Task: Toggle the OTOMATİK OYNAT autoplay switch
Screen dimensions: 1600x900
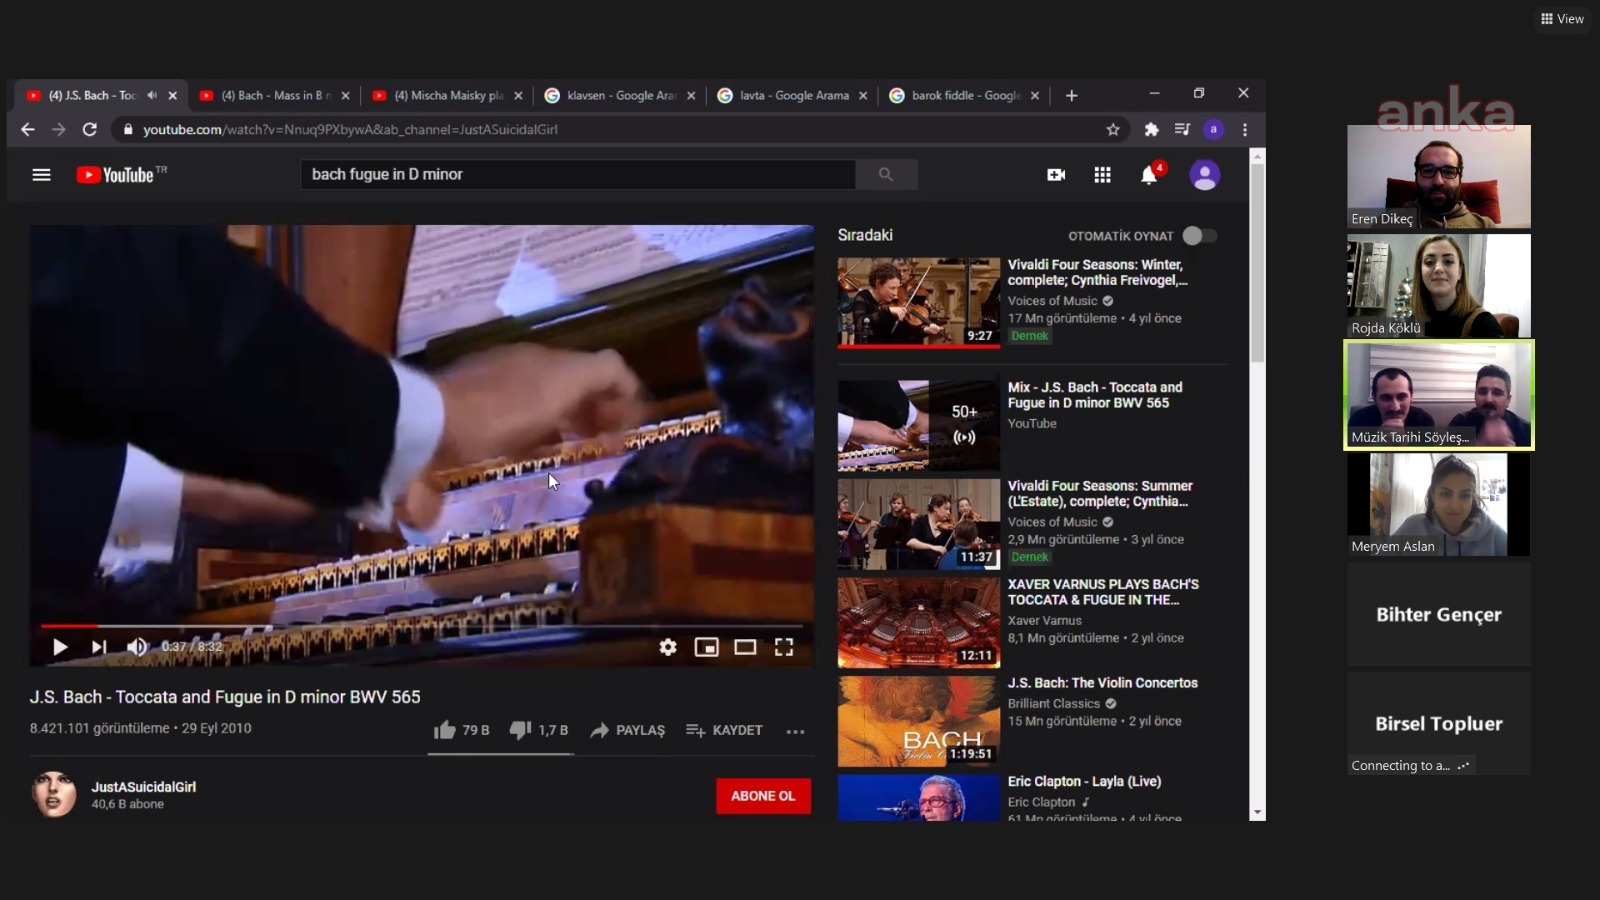Action: [1199, 236]
